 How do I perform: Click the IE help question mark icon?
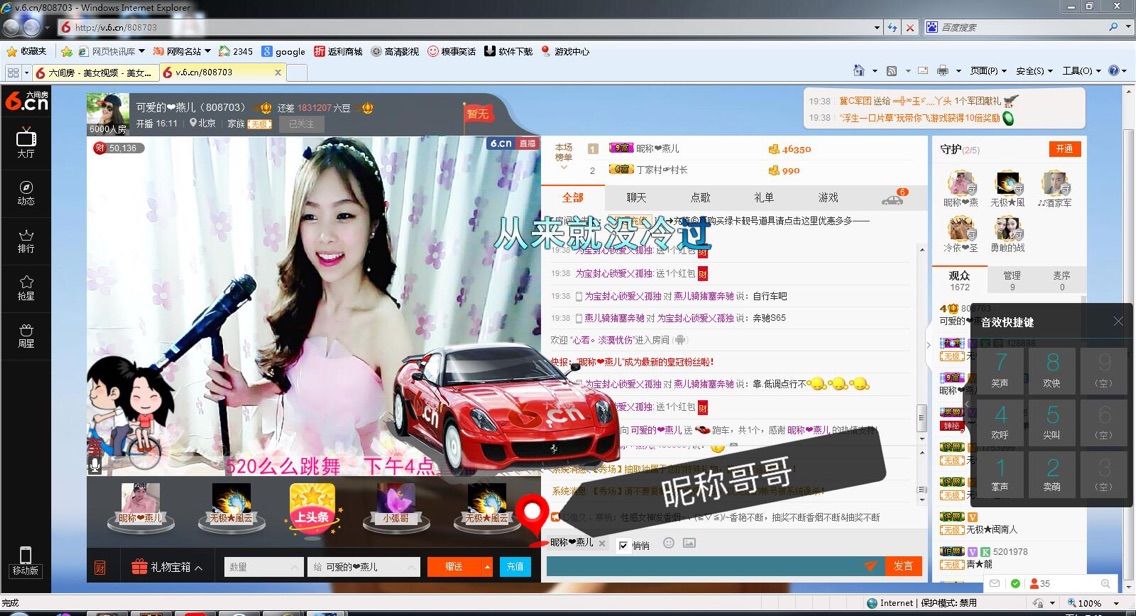click(1114, 71)
